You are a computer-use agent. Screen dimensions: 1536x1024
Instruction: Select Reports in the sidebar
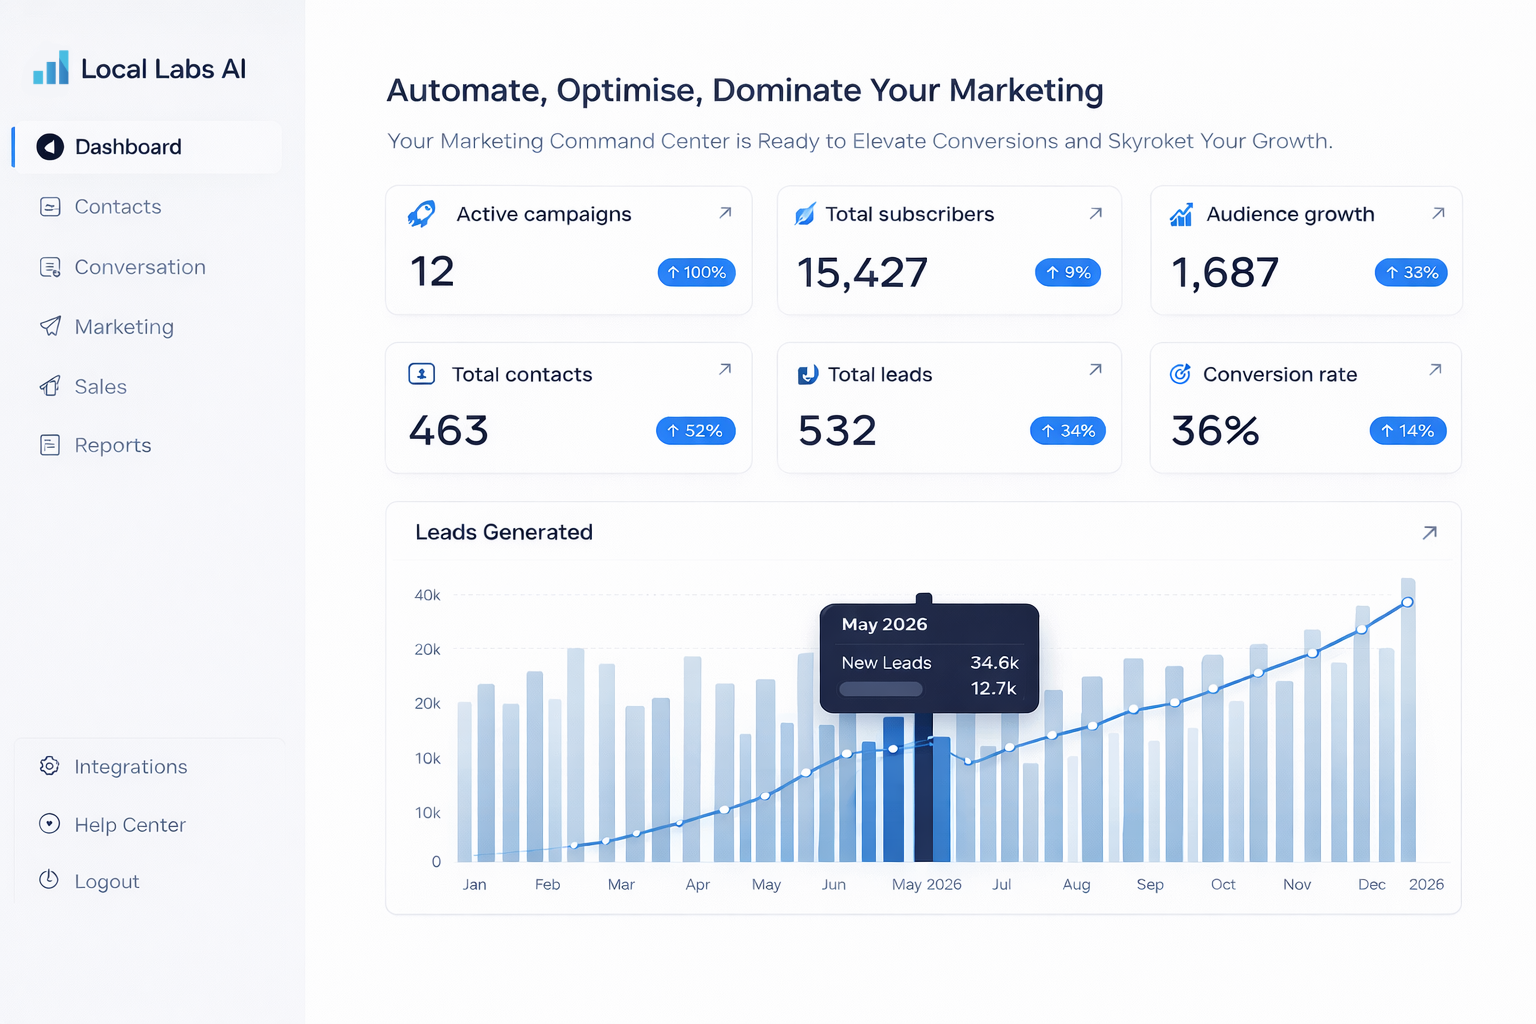click(x=112, y=446)
